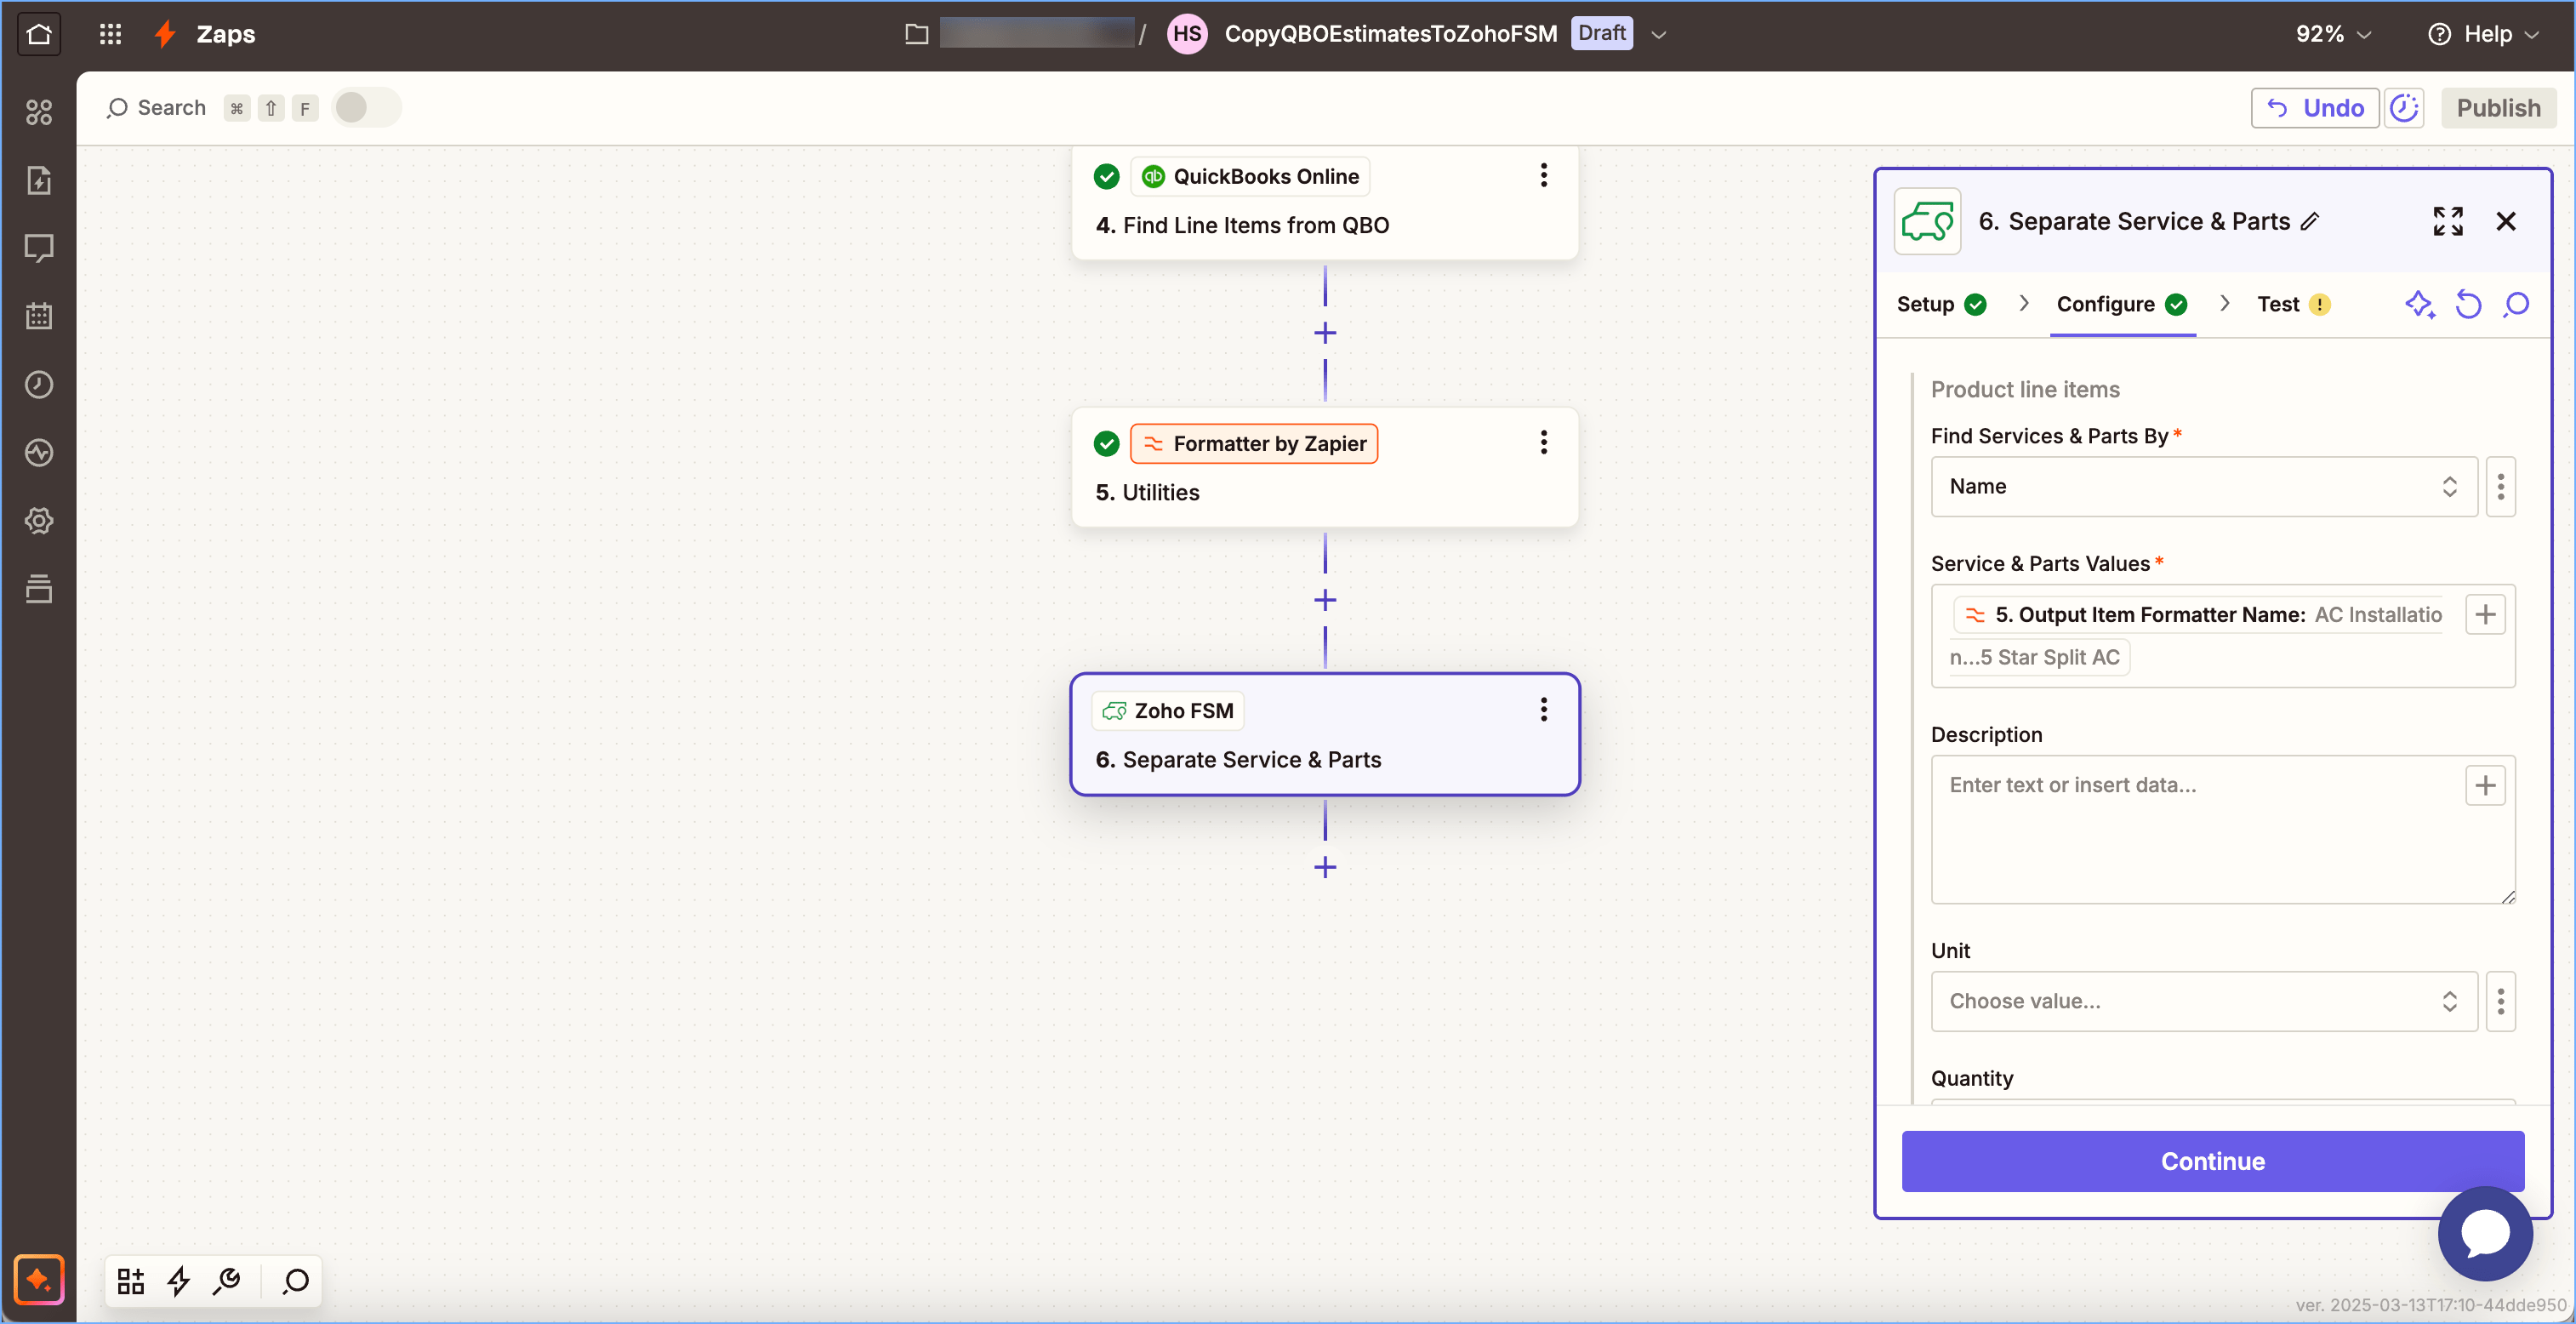The image size is (2576, 1324).
Task: Click the AI sparkle icon in step panel
Action: (2418, 304)
